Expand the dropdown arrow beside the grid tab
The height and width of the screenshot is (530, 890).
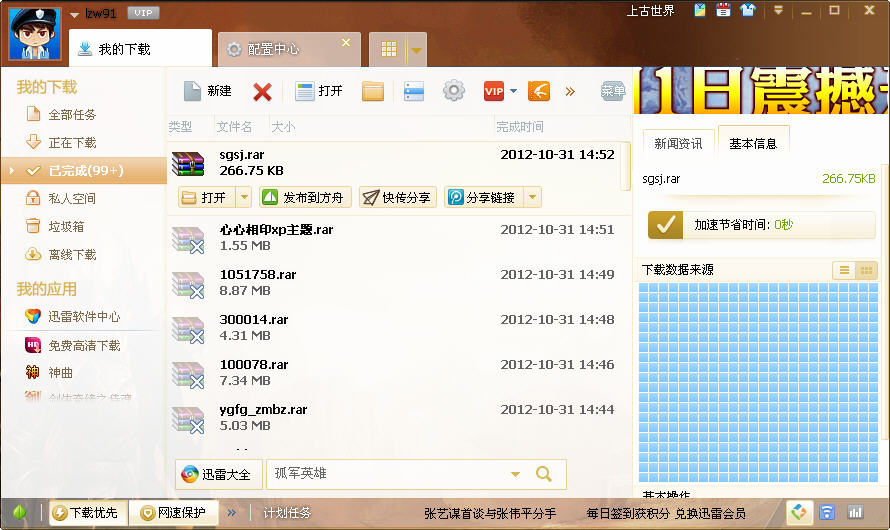point(416,50)
